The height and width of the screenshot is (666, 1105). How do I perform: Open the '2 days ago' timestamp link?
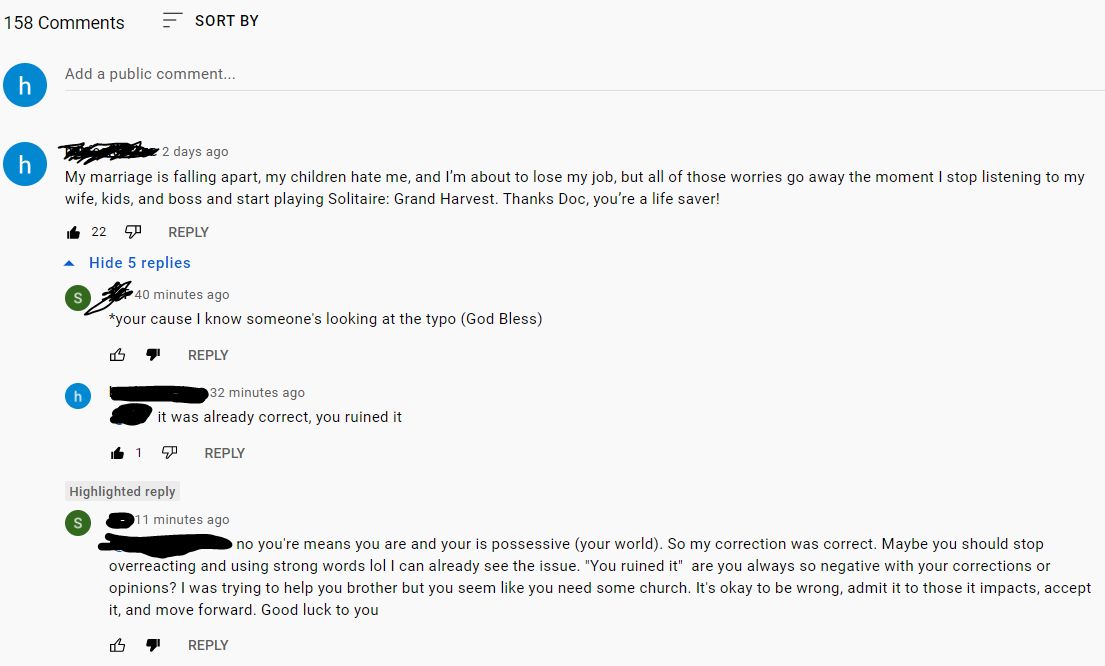pyautogui.click(x=196, y=151)
